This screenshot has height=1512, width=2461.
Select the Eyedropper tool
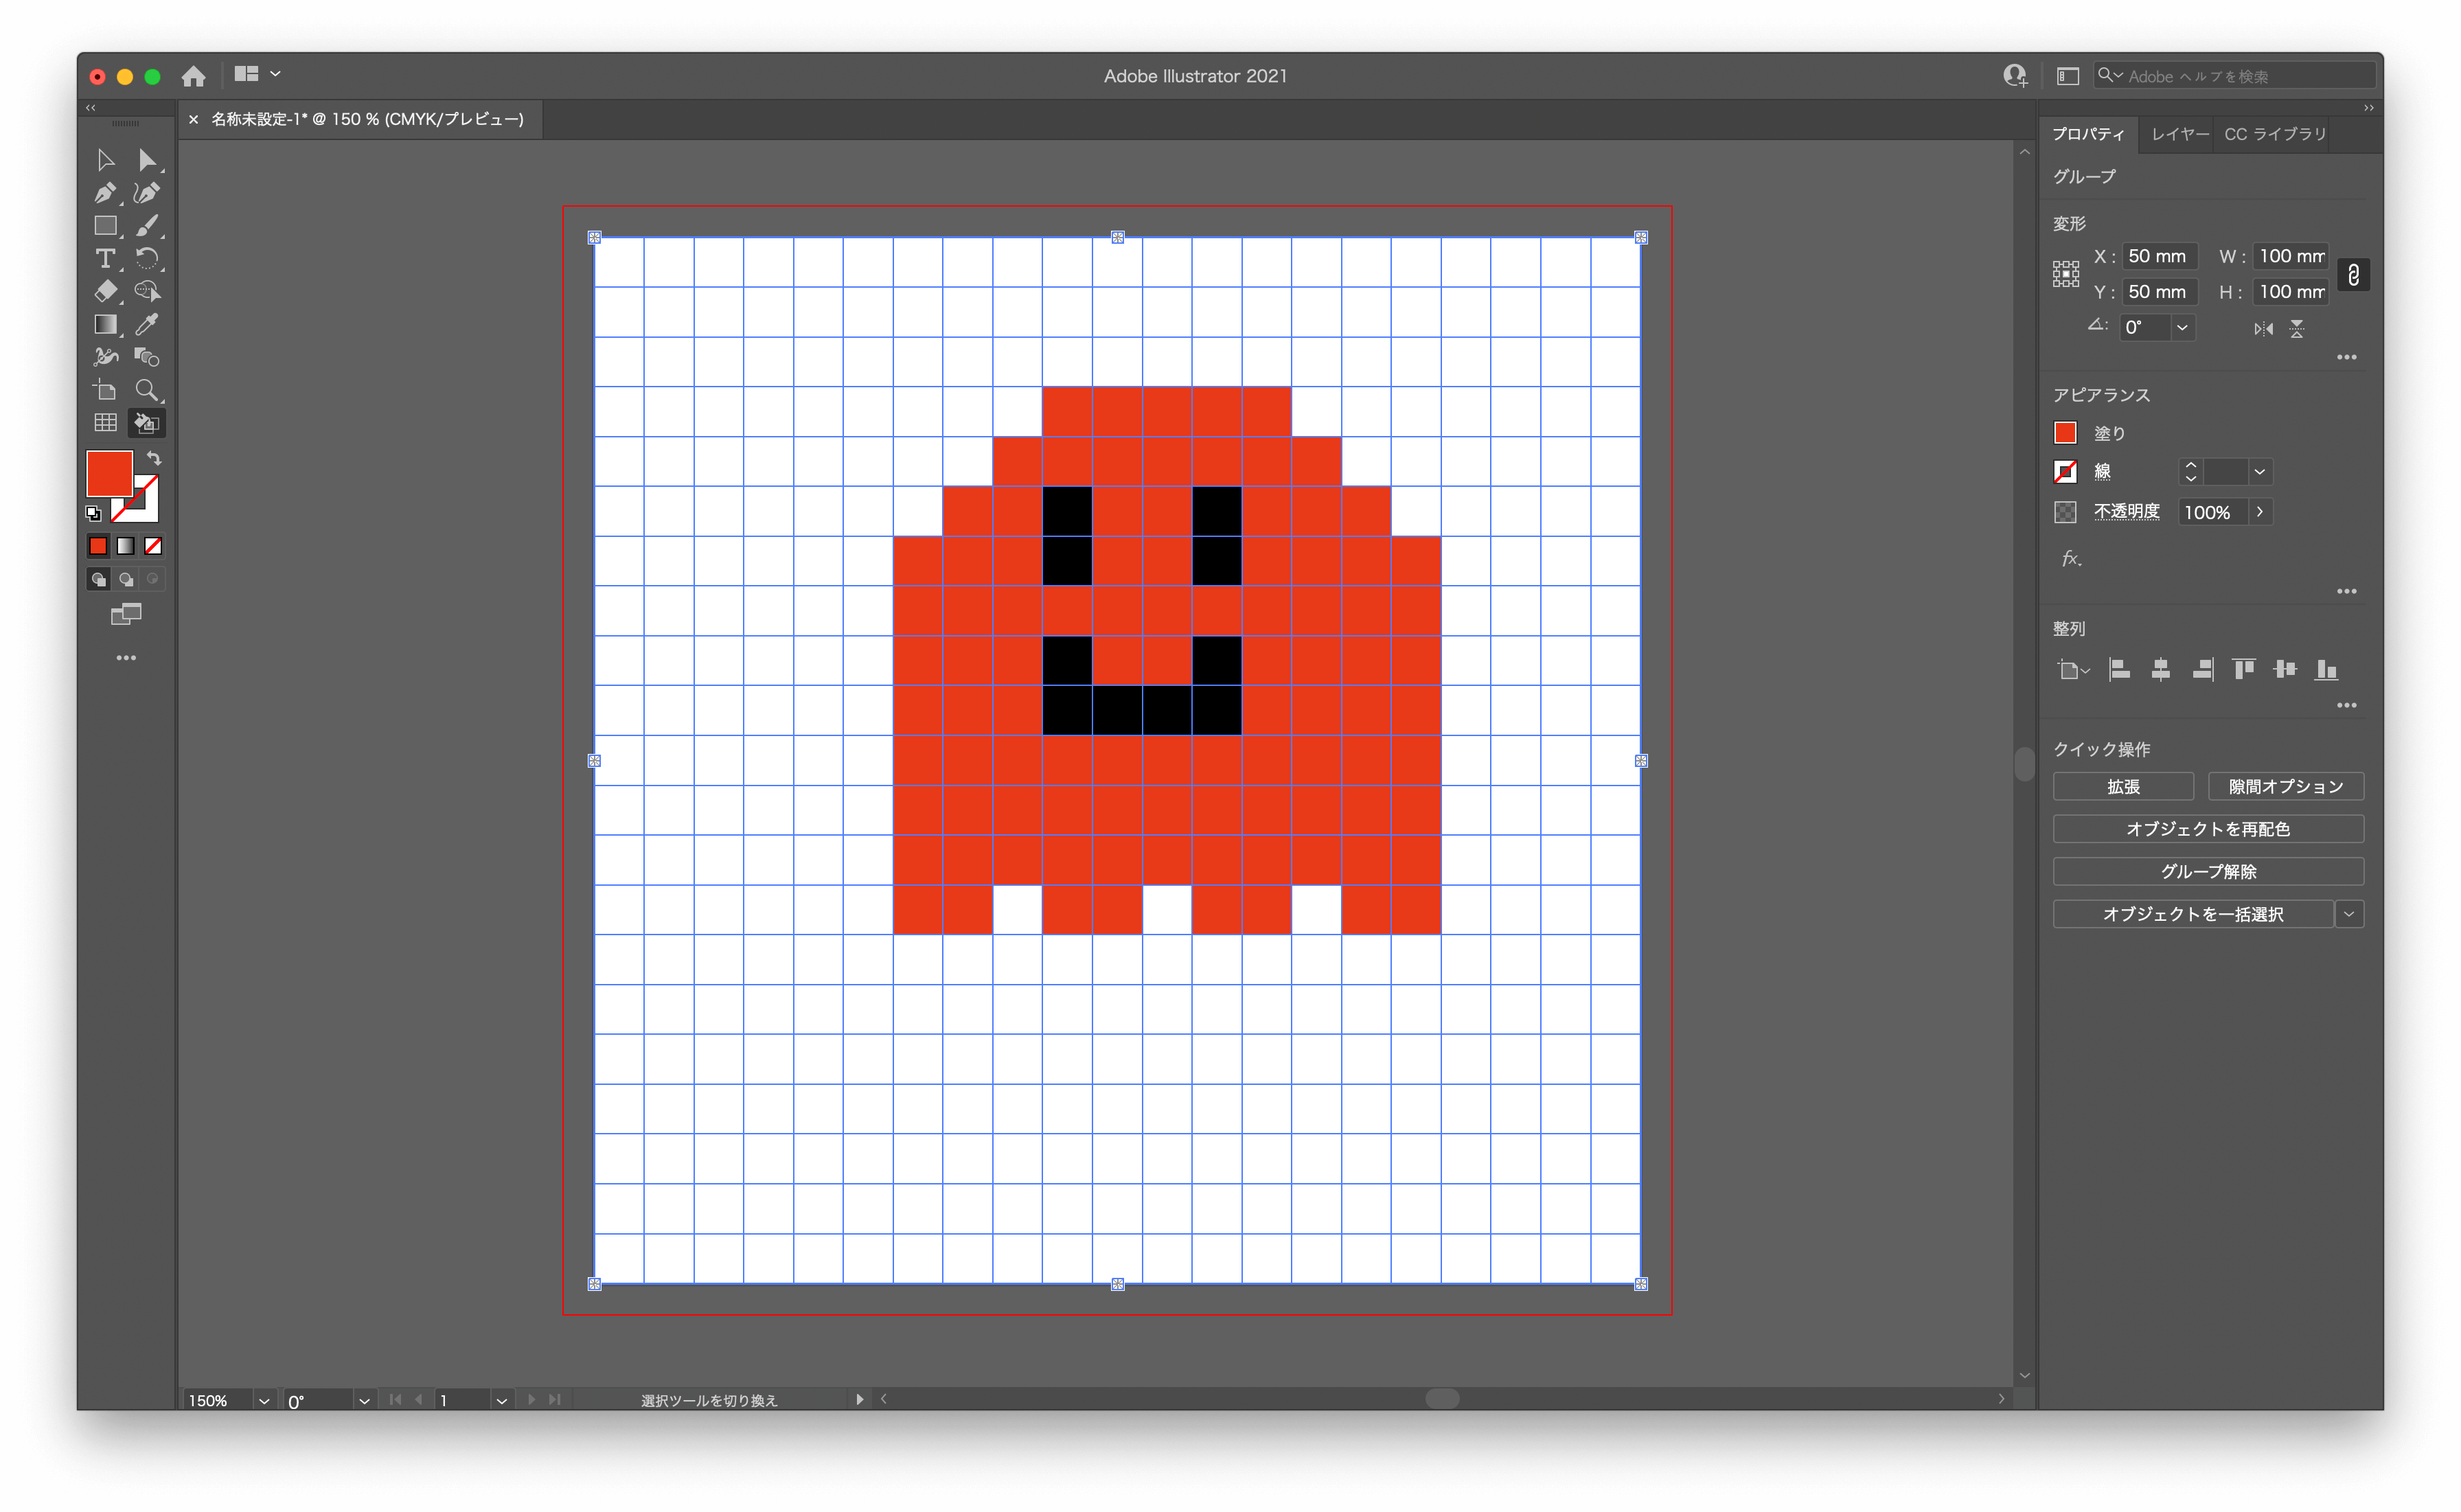pyautogui.click(x=147, y=324)
